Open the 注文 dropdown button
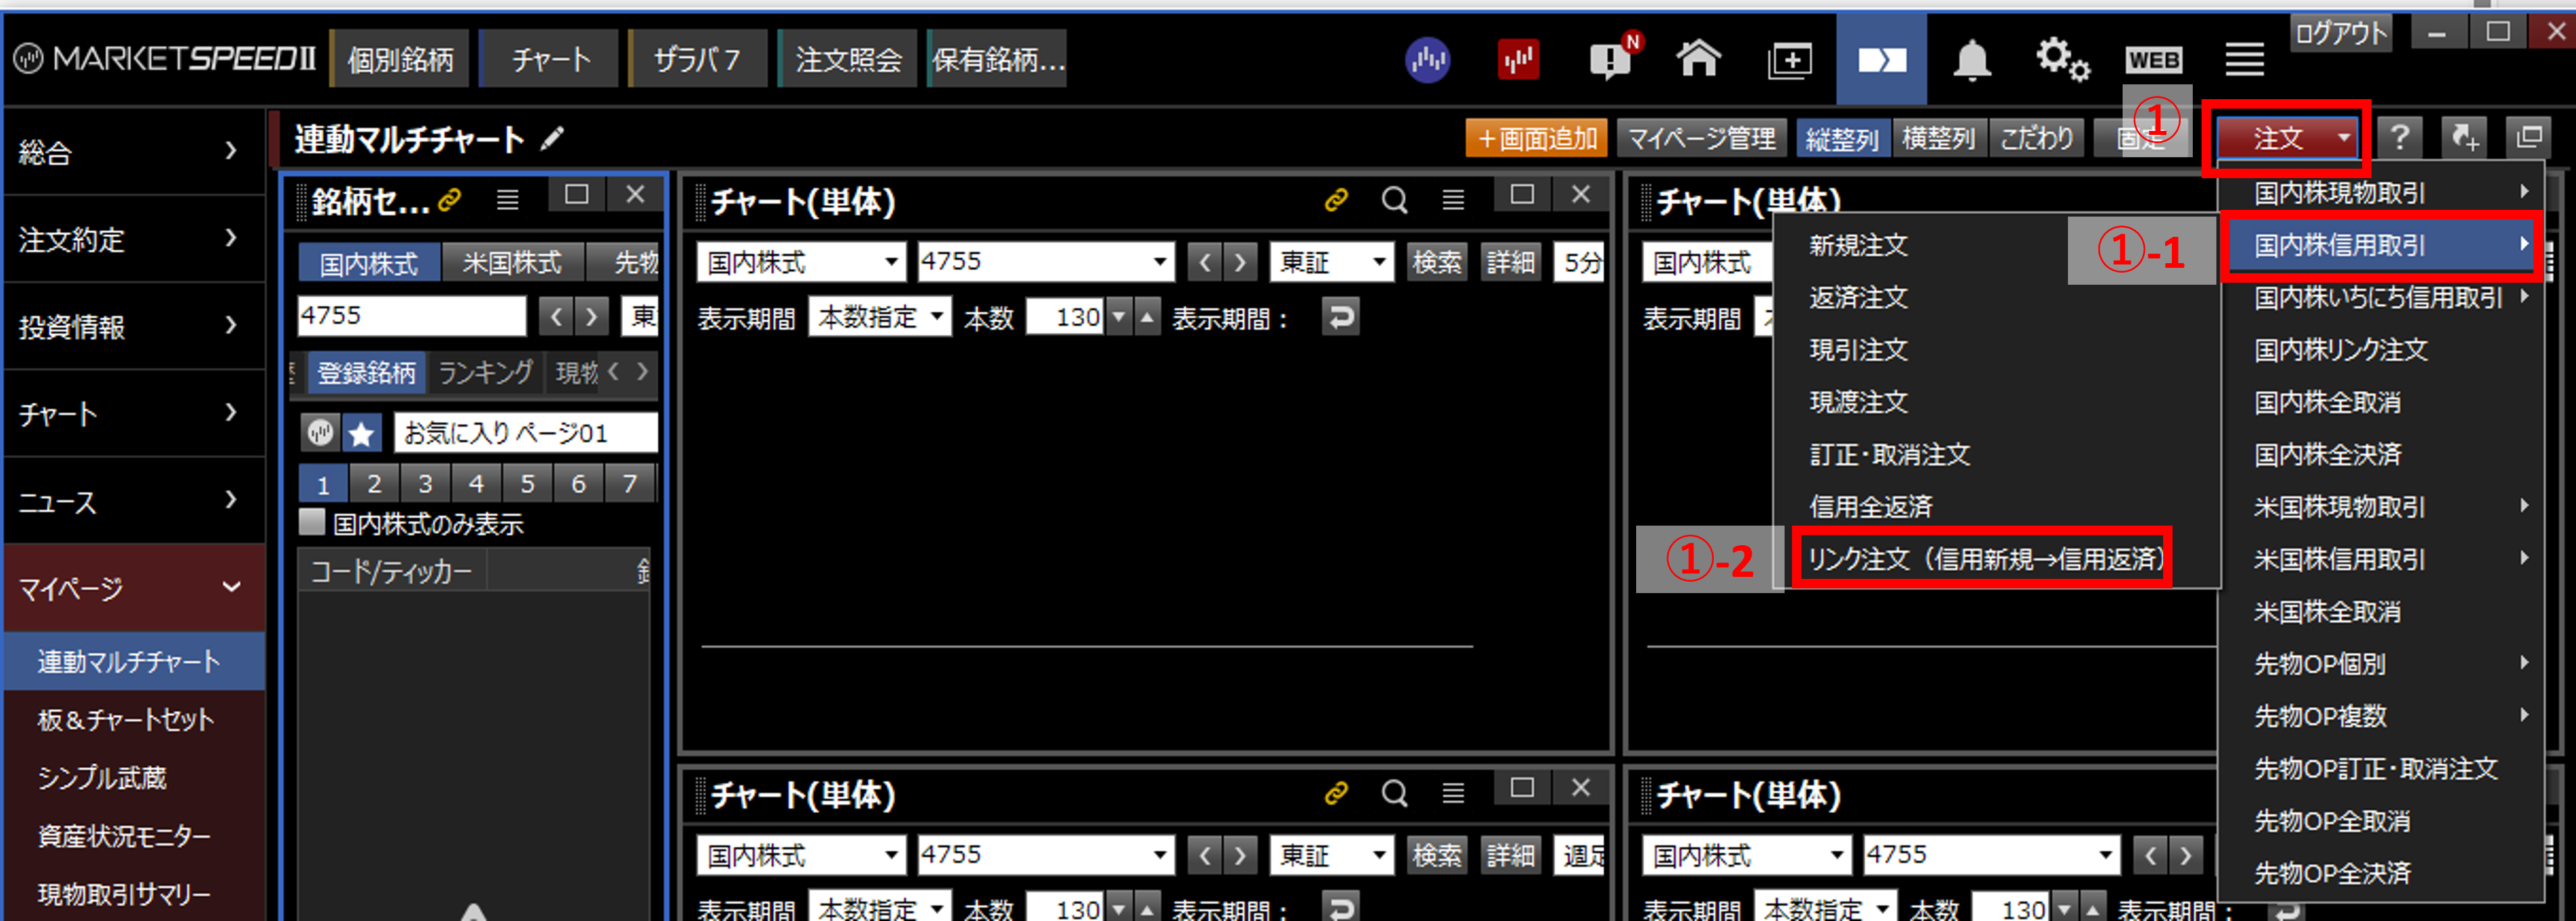 2287,138
